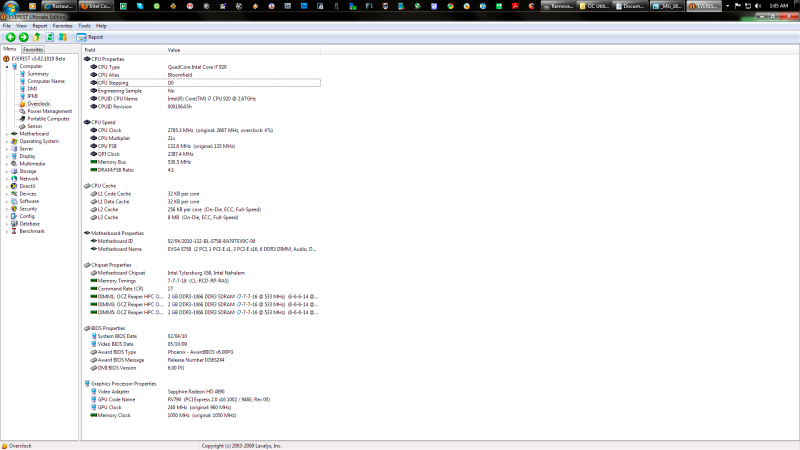Select the Overclock tree item
Viewport: 800px width, 450px height.
tap(38, 104)
